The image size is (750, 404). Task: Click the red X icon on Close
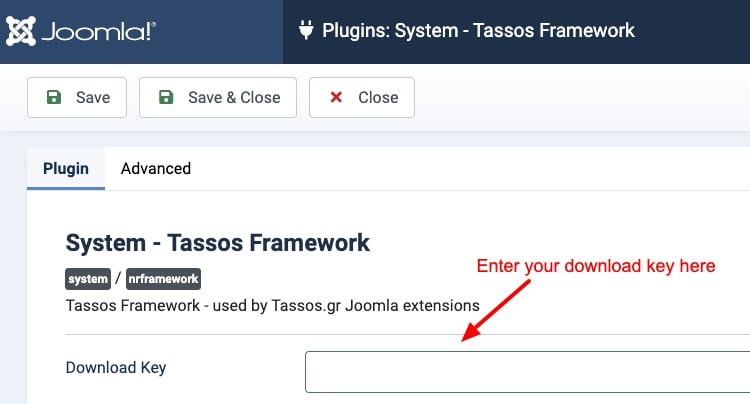336,97
